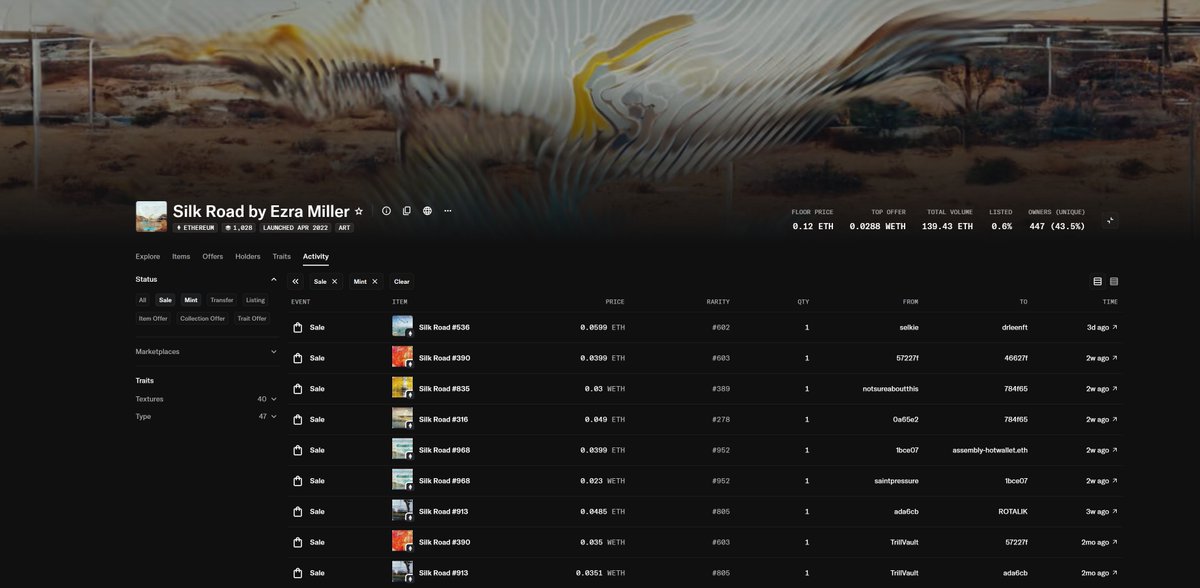Open the notsureaboutthis seller profile
This screenshot has height=588, width=1200.
[x=890, y=389]
